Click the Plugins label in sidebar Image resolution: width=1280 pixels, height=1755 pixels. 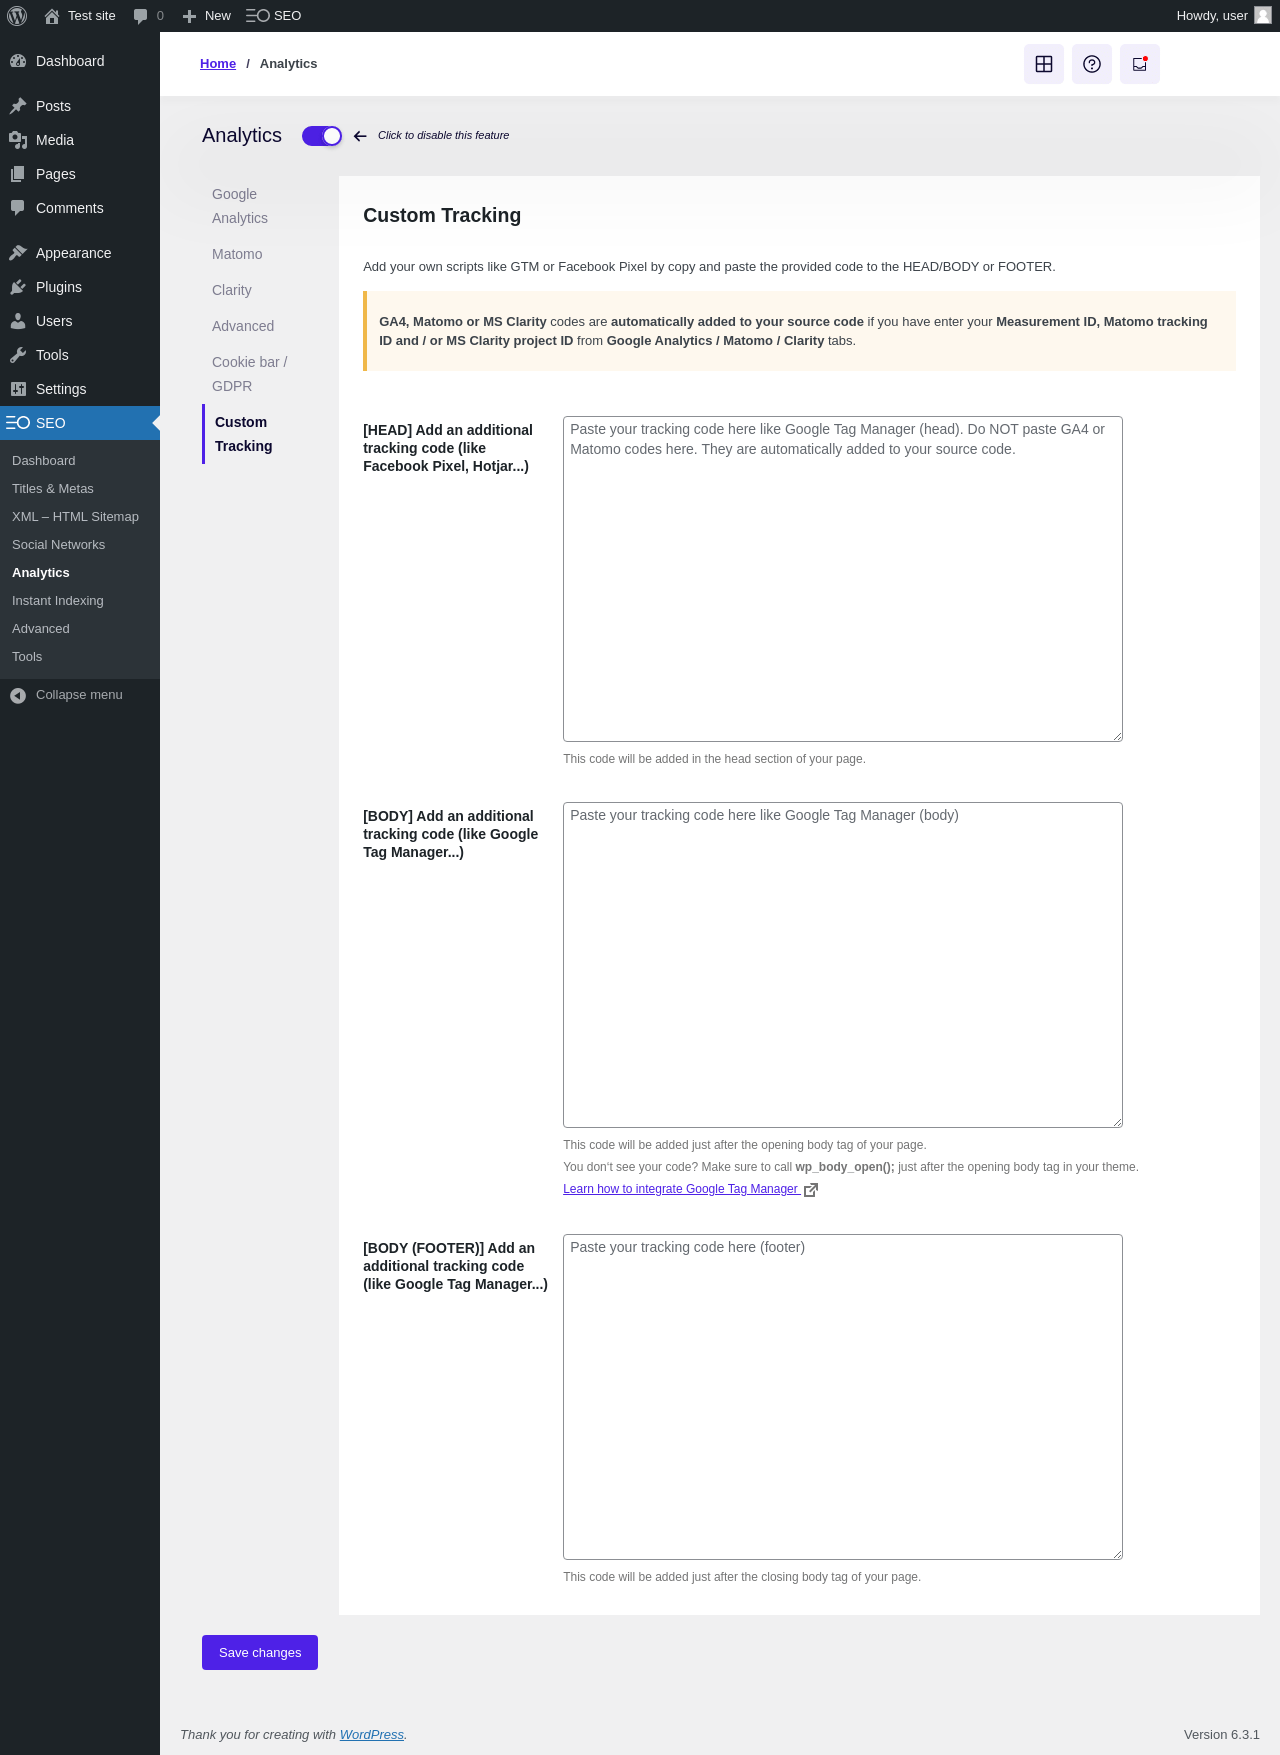(x=59, y=287)
